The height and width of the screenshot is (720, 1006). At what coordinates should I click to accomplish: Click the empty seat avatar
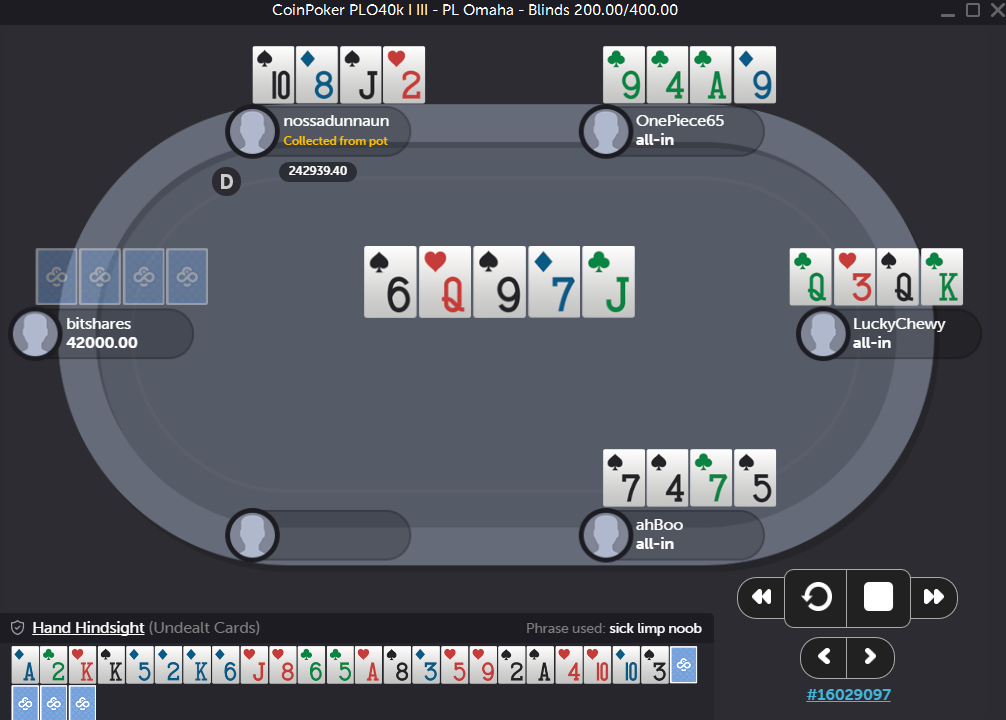tap(252, 535)
